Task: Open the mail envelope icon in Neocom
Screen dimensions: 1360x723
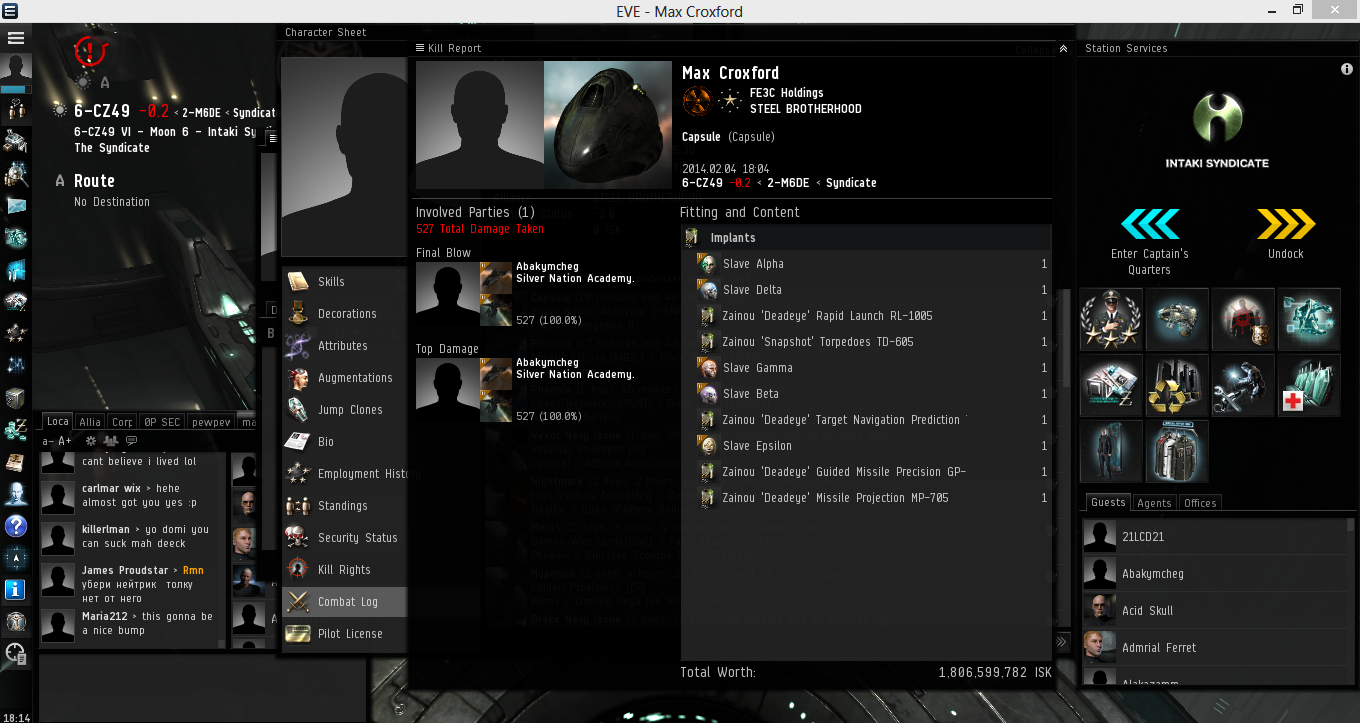Action: [16, 206]
